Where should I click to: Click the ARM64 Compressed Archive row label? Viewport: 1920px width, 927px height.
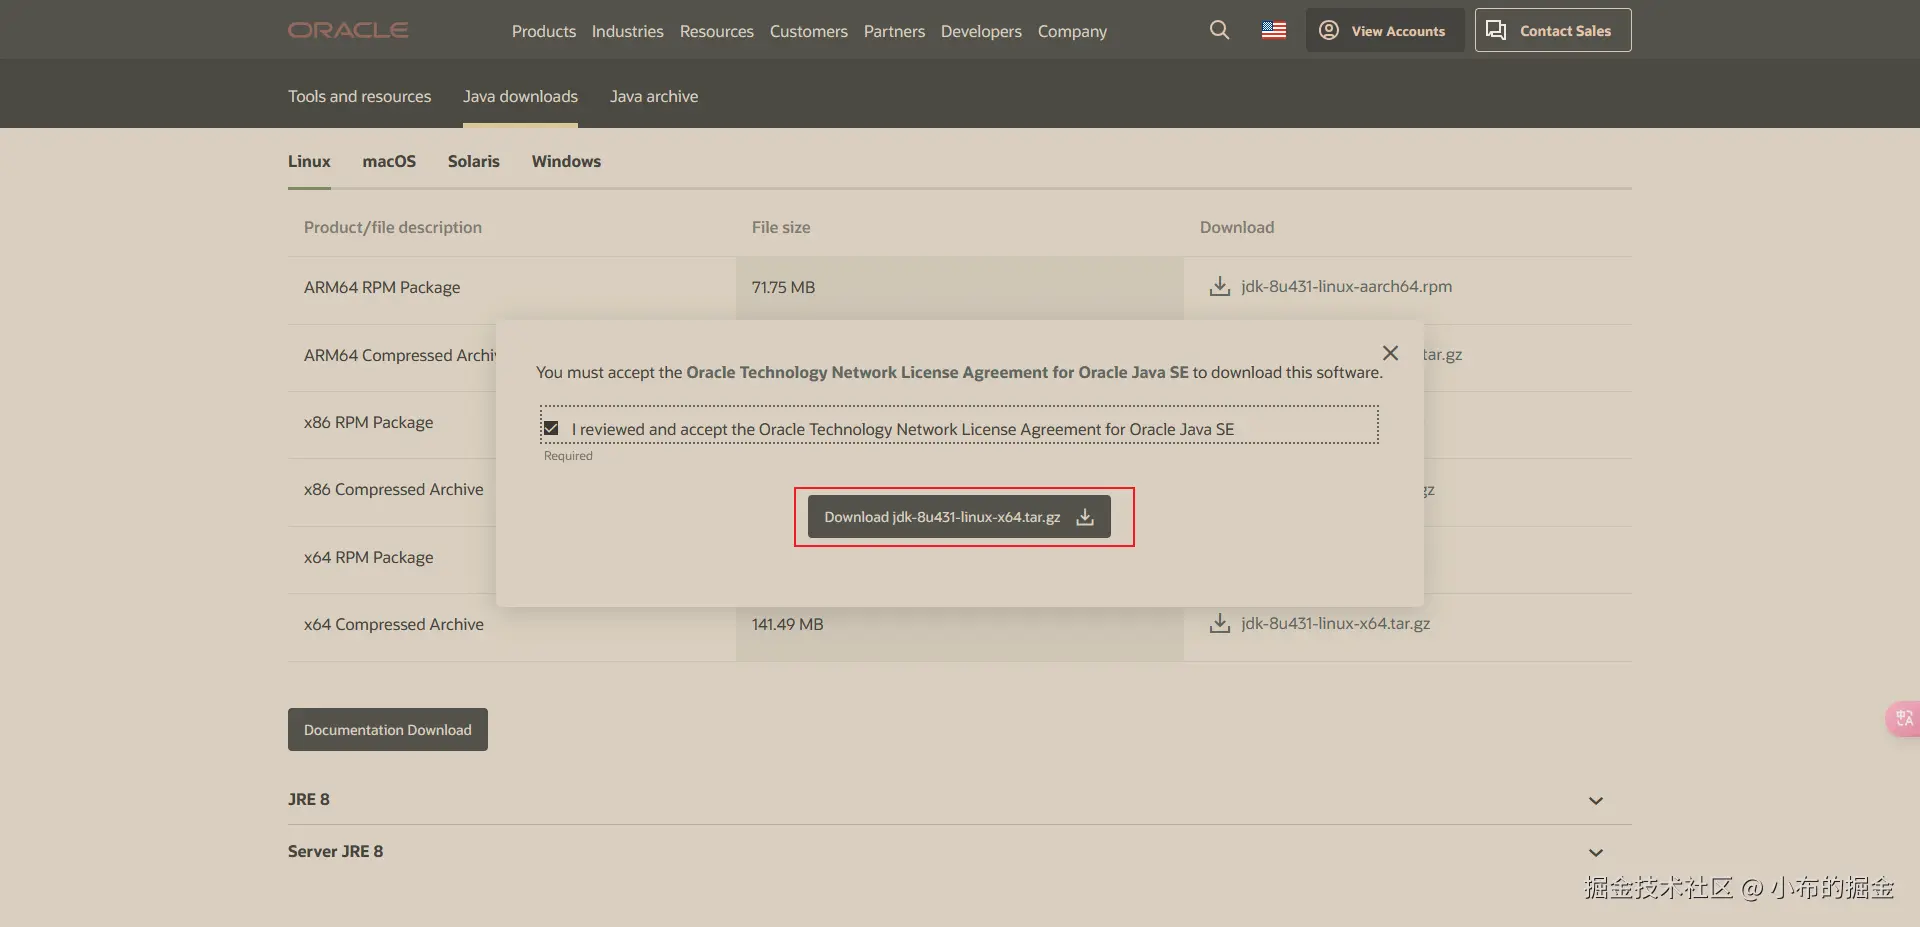pos(400,355)
